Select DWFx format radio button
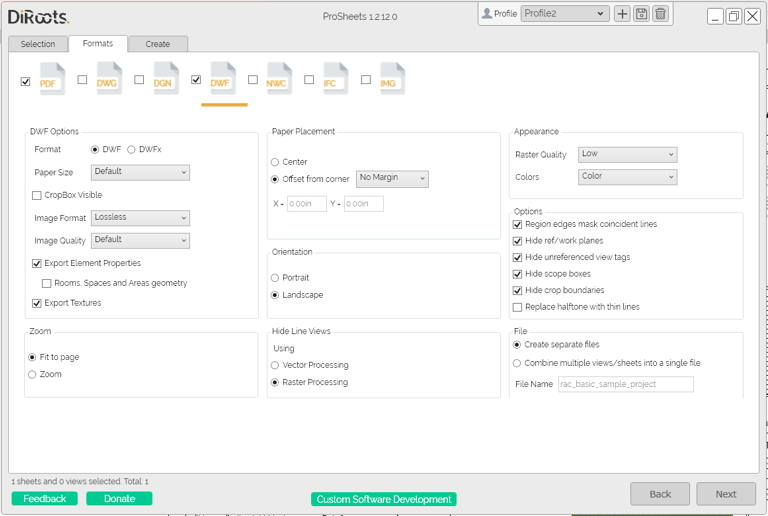This screenshot has height=516, width=768. (x=131, y=150)
